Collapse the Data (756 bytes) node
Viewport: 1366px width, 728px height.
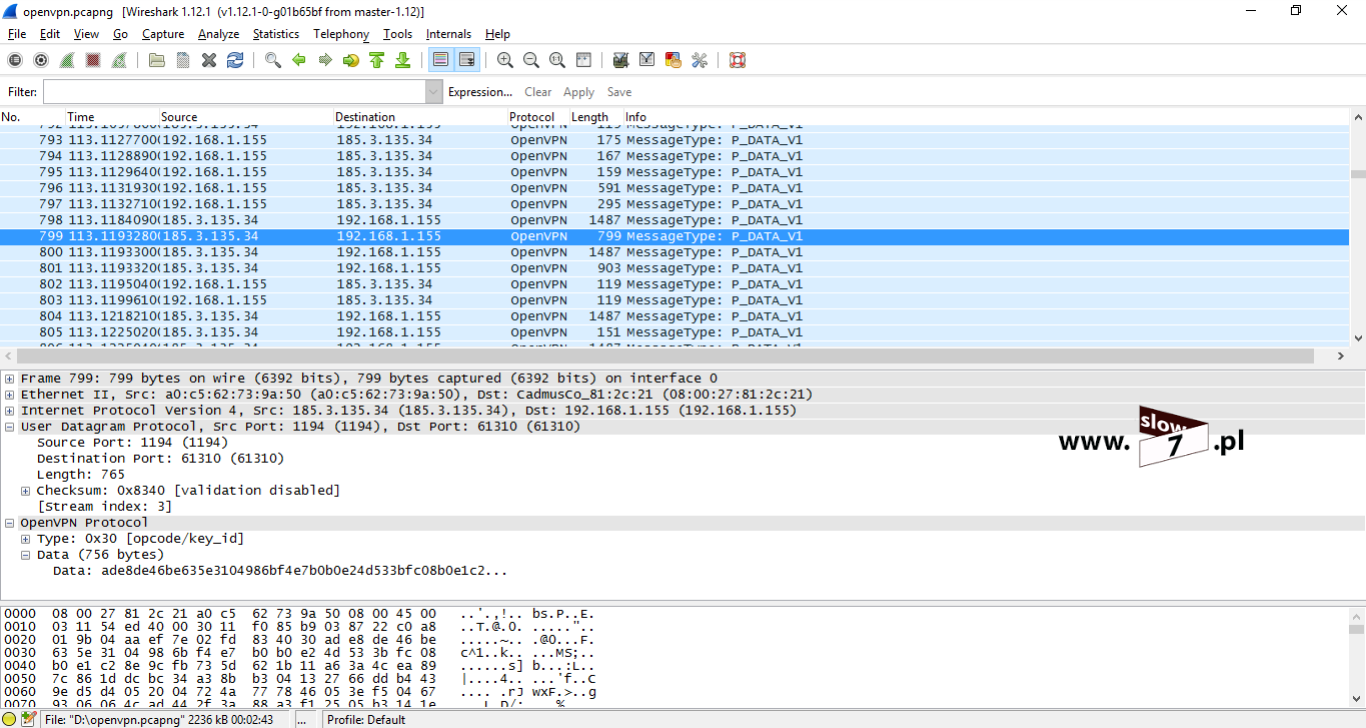pyautogui.click(x=26, y=555)
